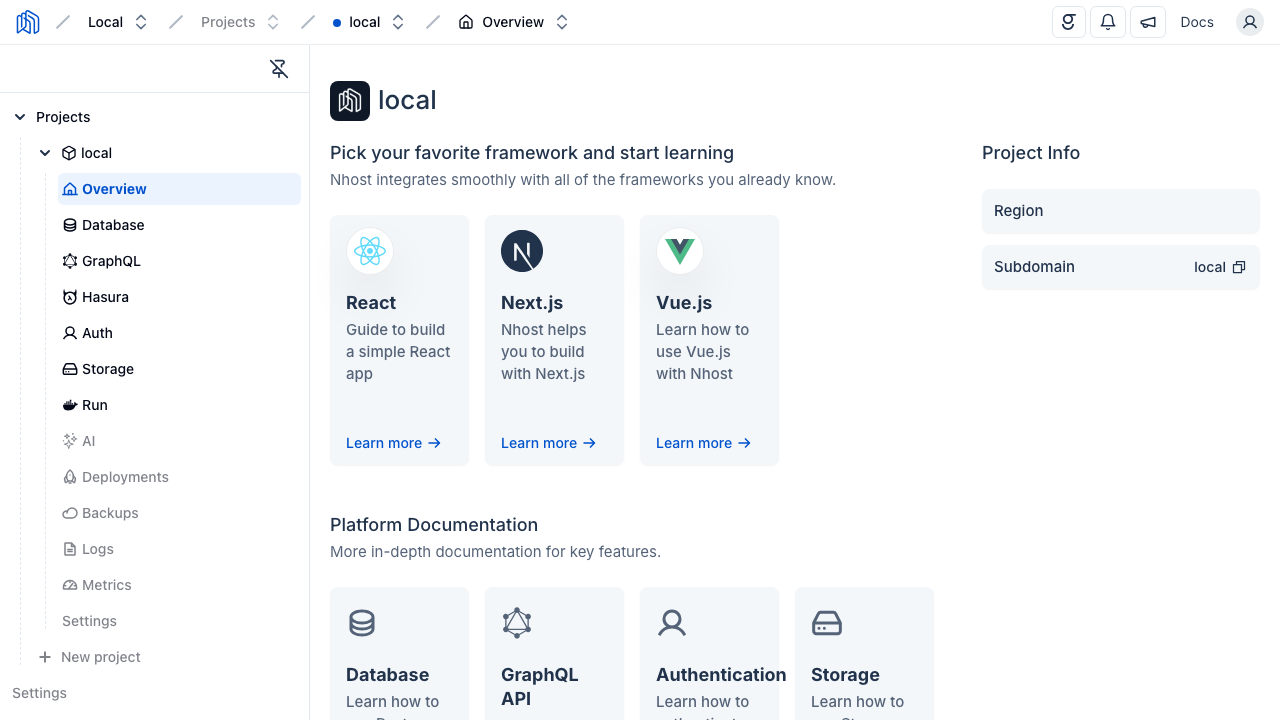Click the Next.js logo icon
1280x720 pixels.
pos(522,251)
